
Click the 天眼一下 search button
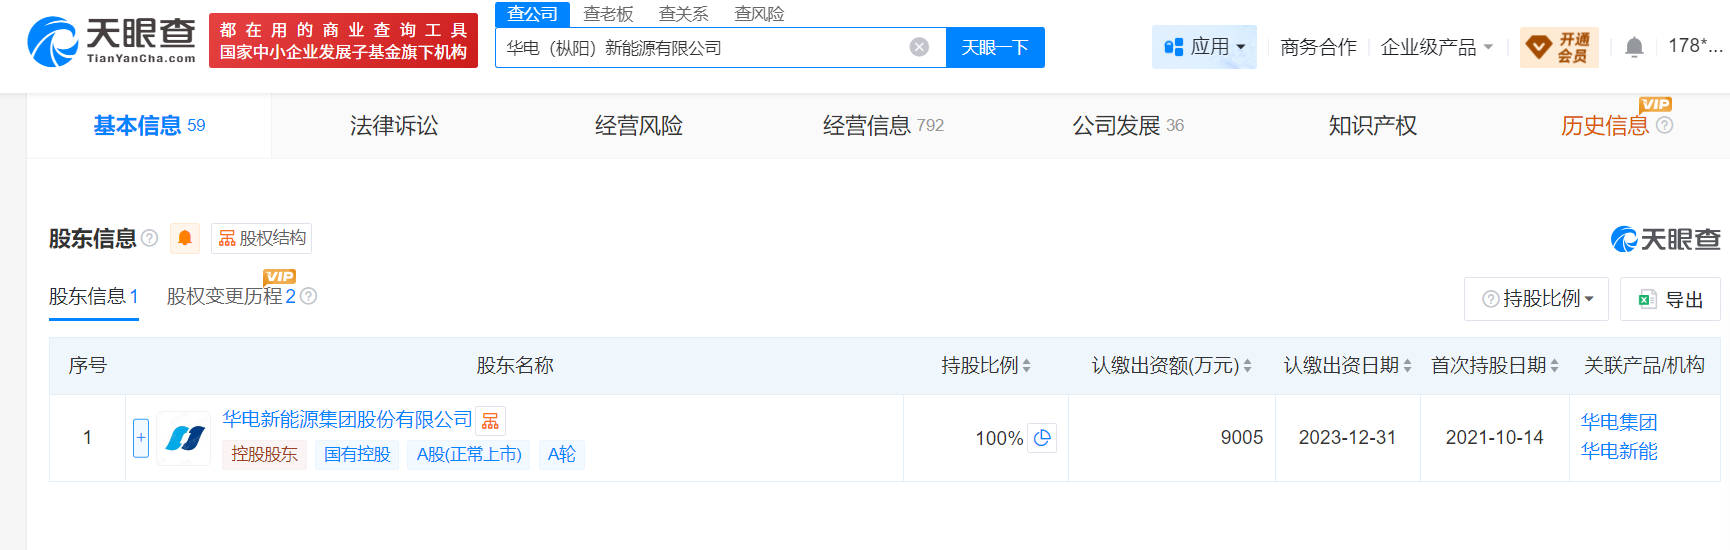[995, 47]
